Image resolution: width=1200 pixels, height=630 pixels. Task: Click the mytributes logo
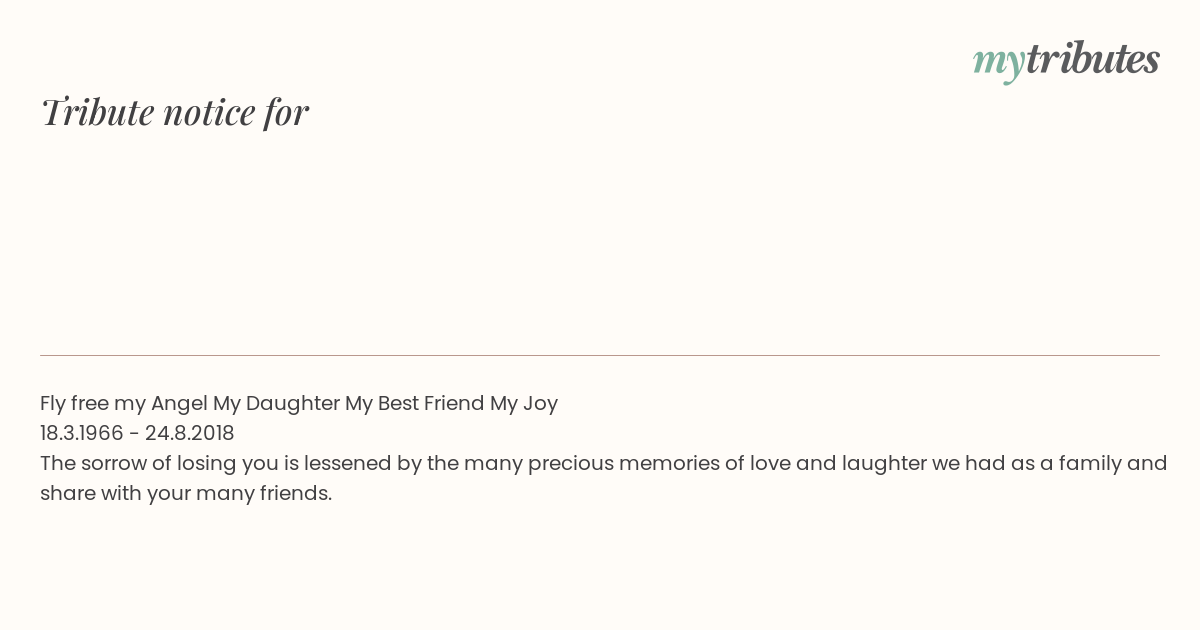[x=1066, y=60]
